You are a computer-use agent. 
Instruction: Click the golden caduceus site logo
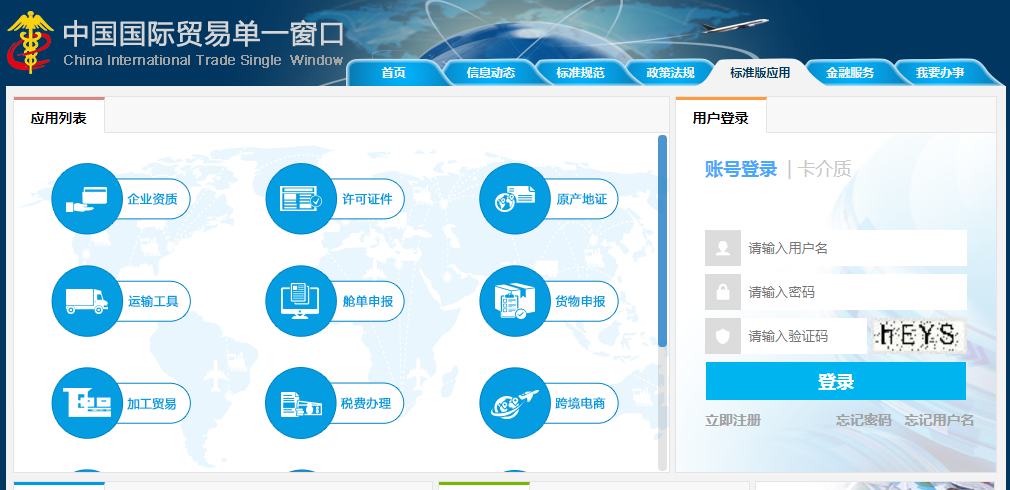click(29, 41)
